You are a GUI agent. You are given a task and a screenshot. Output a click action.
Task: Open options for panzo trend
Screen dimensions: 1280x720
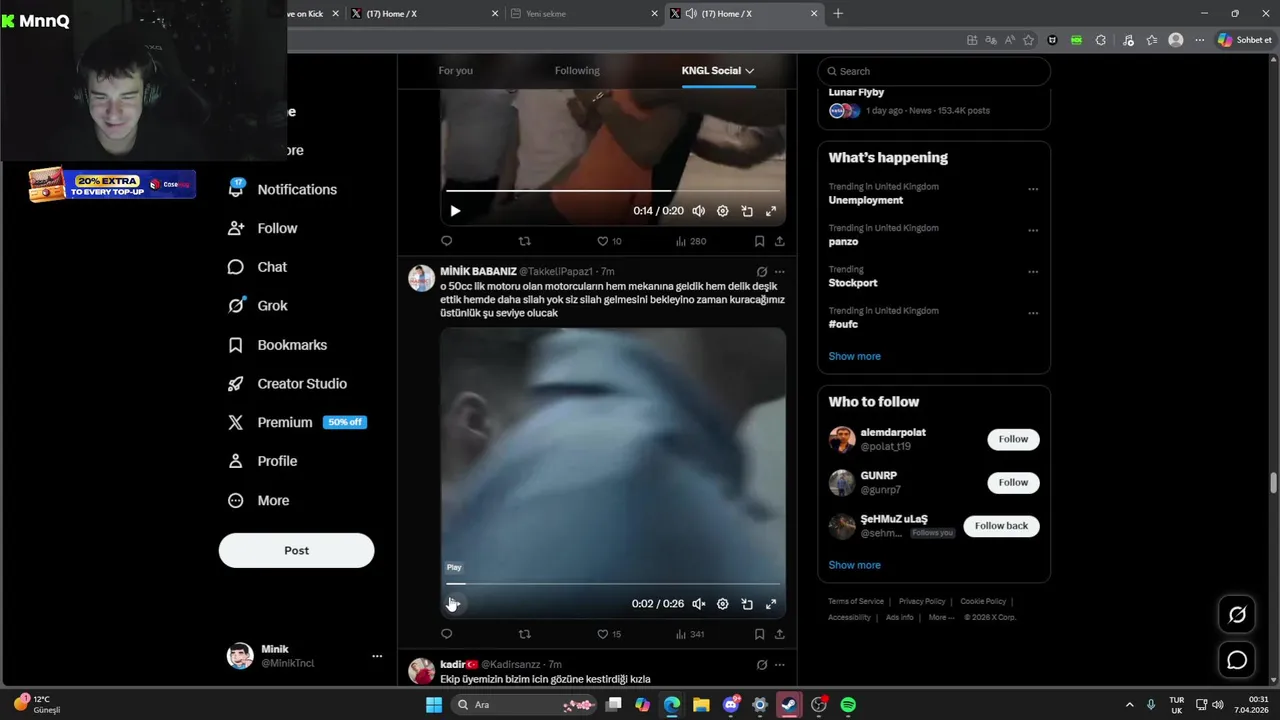[1033, 230]
